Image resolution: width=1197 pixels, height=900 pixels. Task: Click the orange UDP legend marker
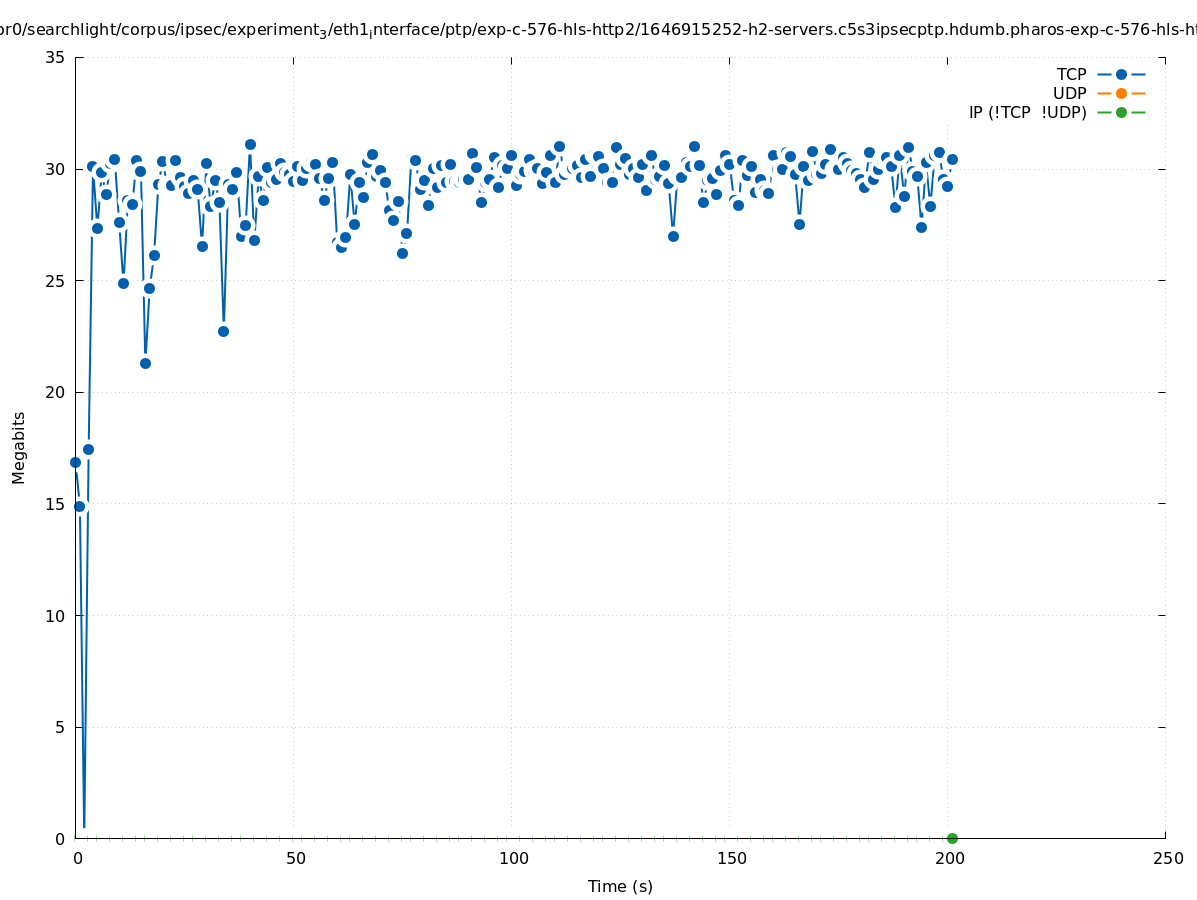click(x=1121, y=93)
